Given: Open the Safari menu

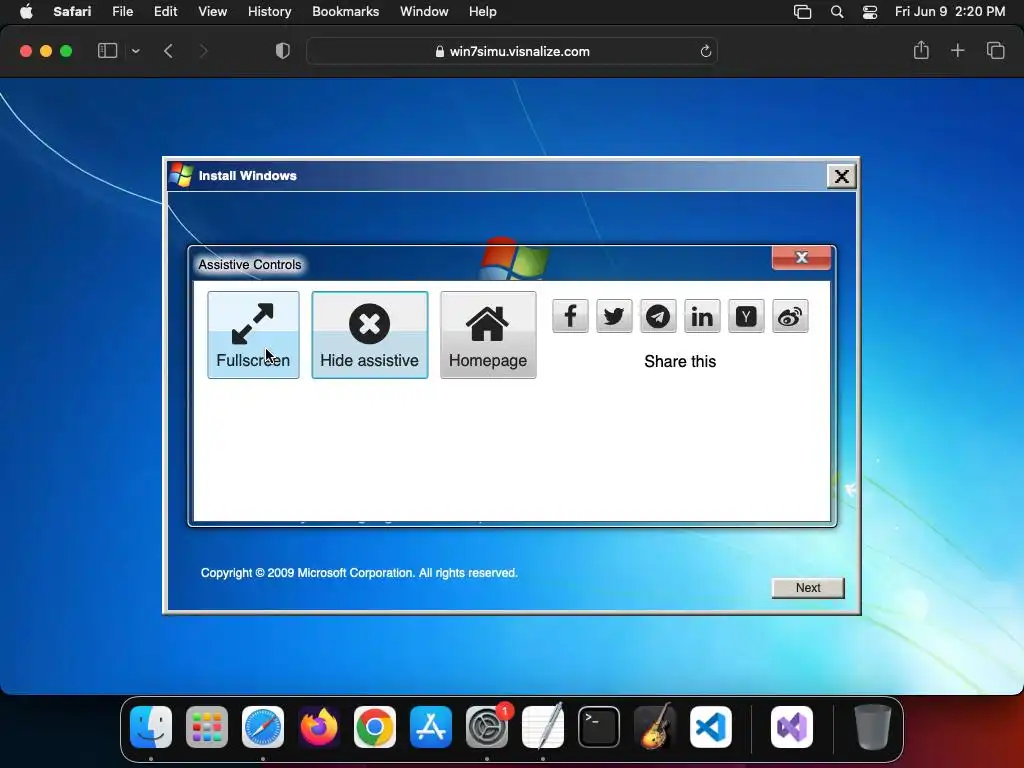Looking at the screenshot, I should (72, 12).
